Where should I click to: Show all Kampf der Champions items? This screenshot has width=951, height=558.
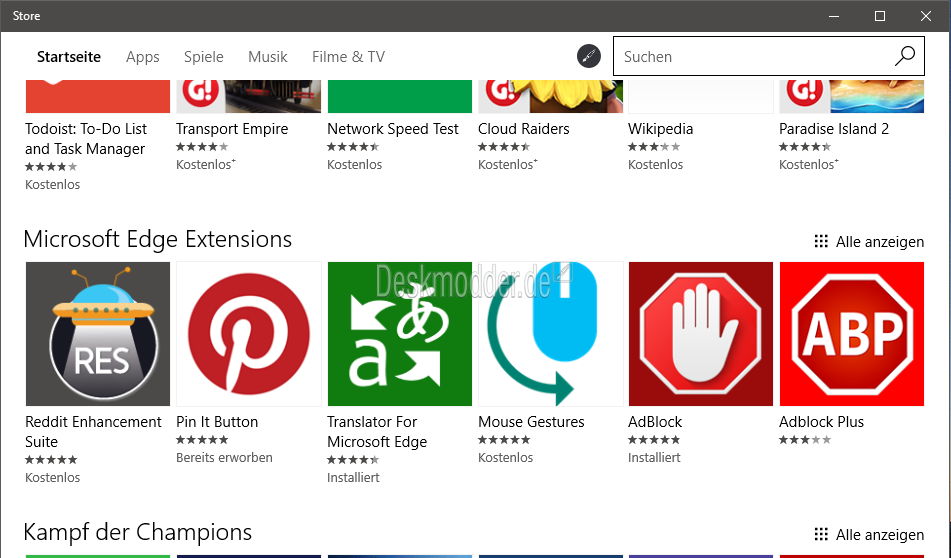click(879, 534)
